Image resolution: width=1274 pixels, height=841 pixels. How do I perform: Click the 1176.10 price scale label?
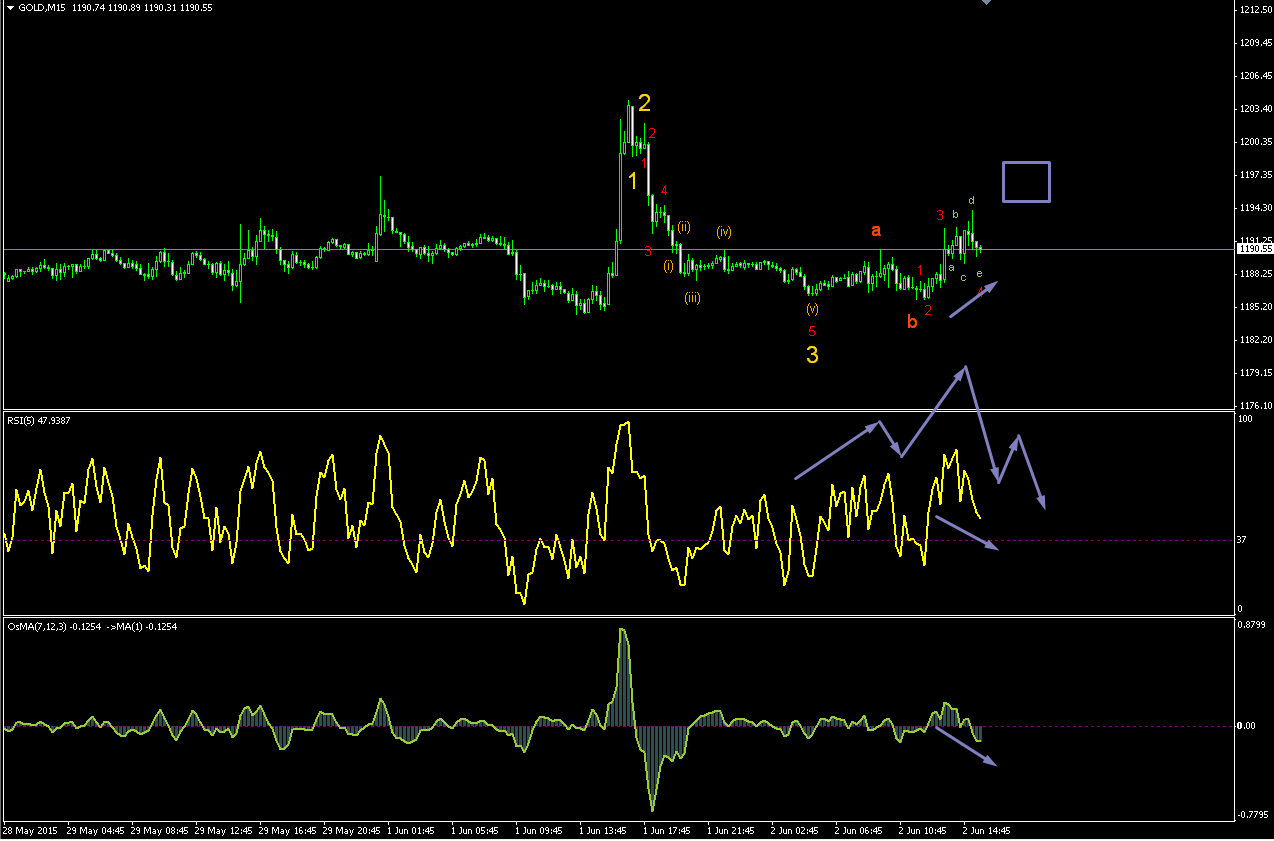[1254, 406]
